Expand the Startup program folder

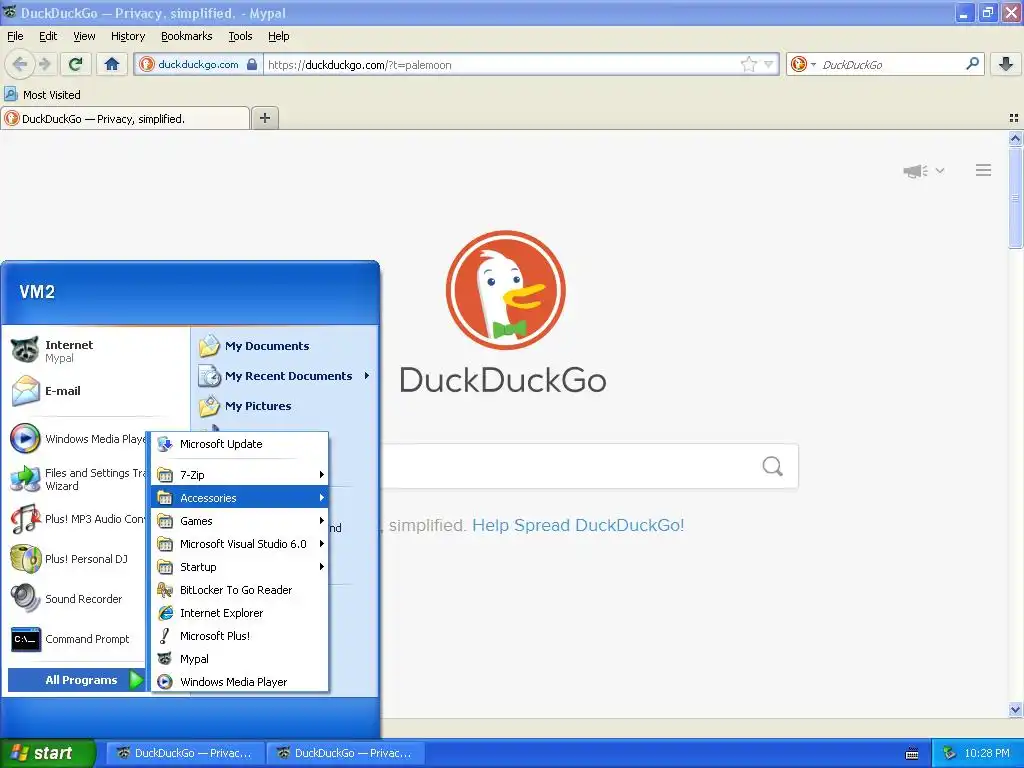point(240,567)
